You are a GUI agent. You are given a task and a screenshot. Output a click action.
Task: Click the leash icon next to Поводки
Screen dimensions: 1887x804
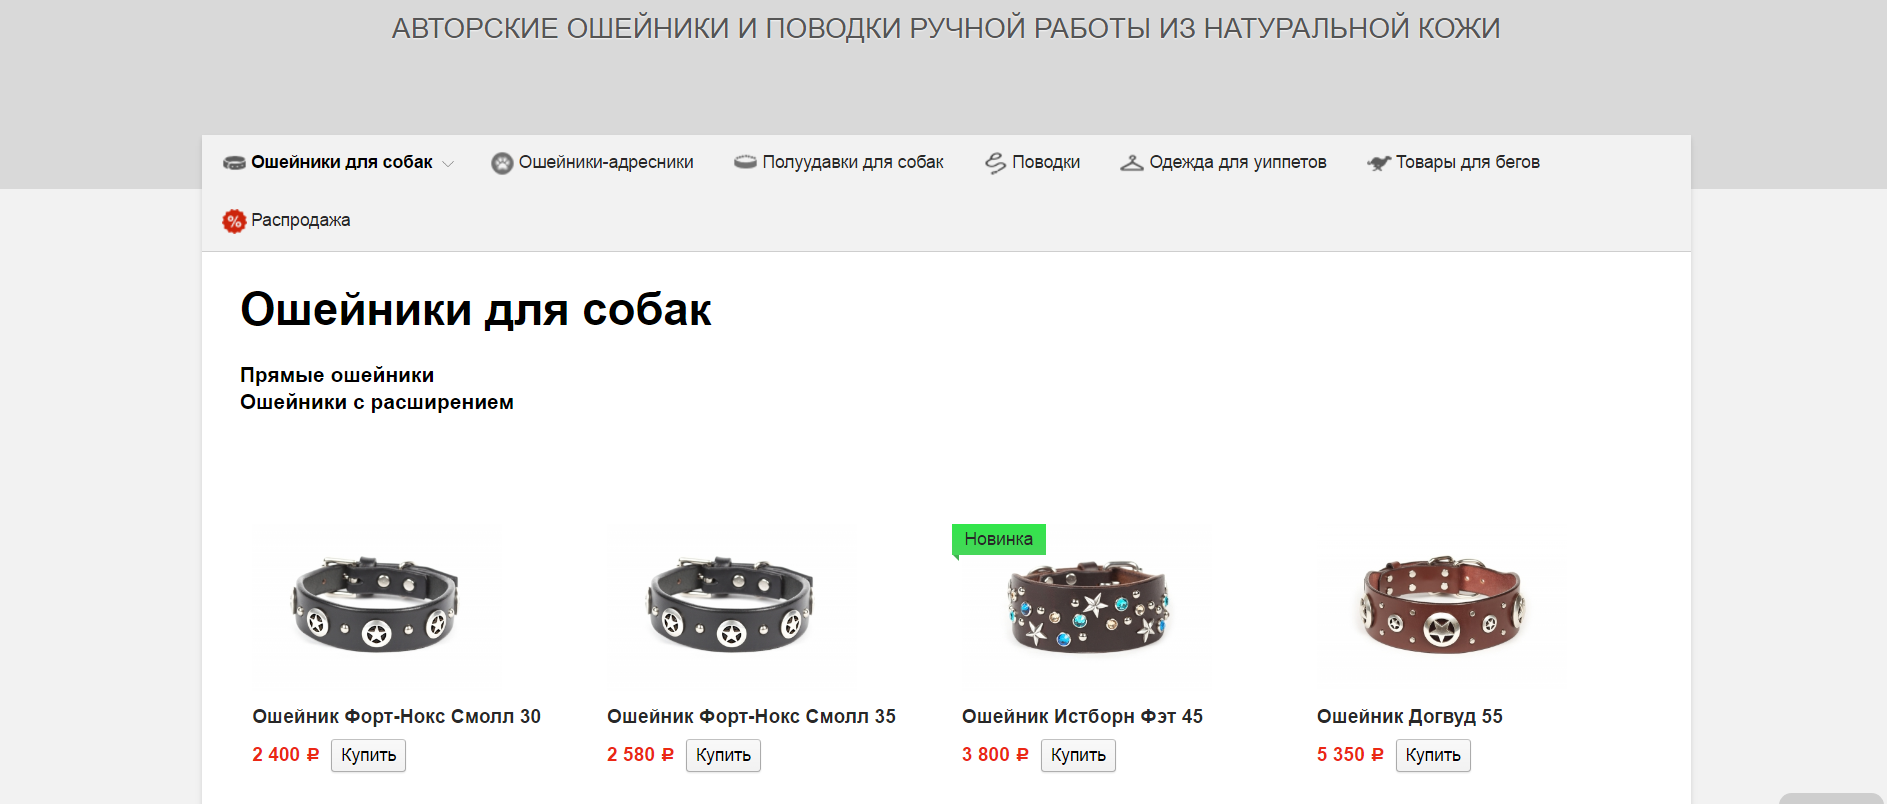[x=995, y=163]
